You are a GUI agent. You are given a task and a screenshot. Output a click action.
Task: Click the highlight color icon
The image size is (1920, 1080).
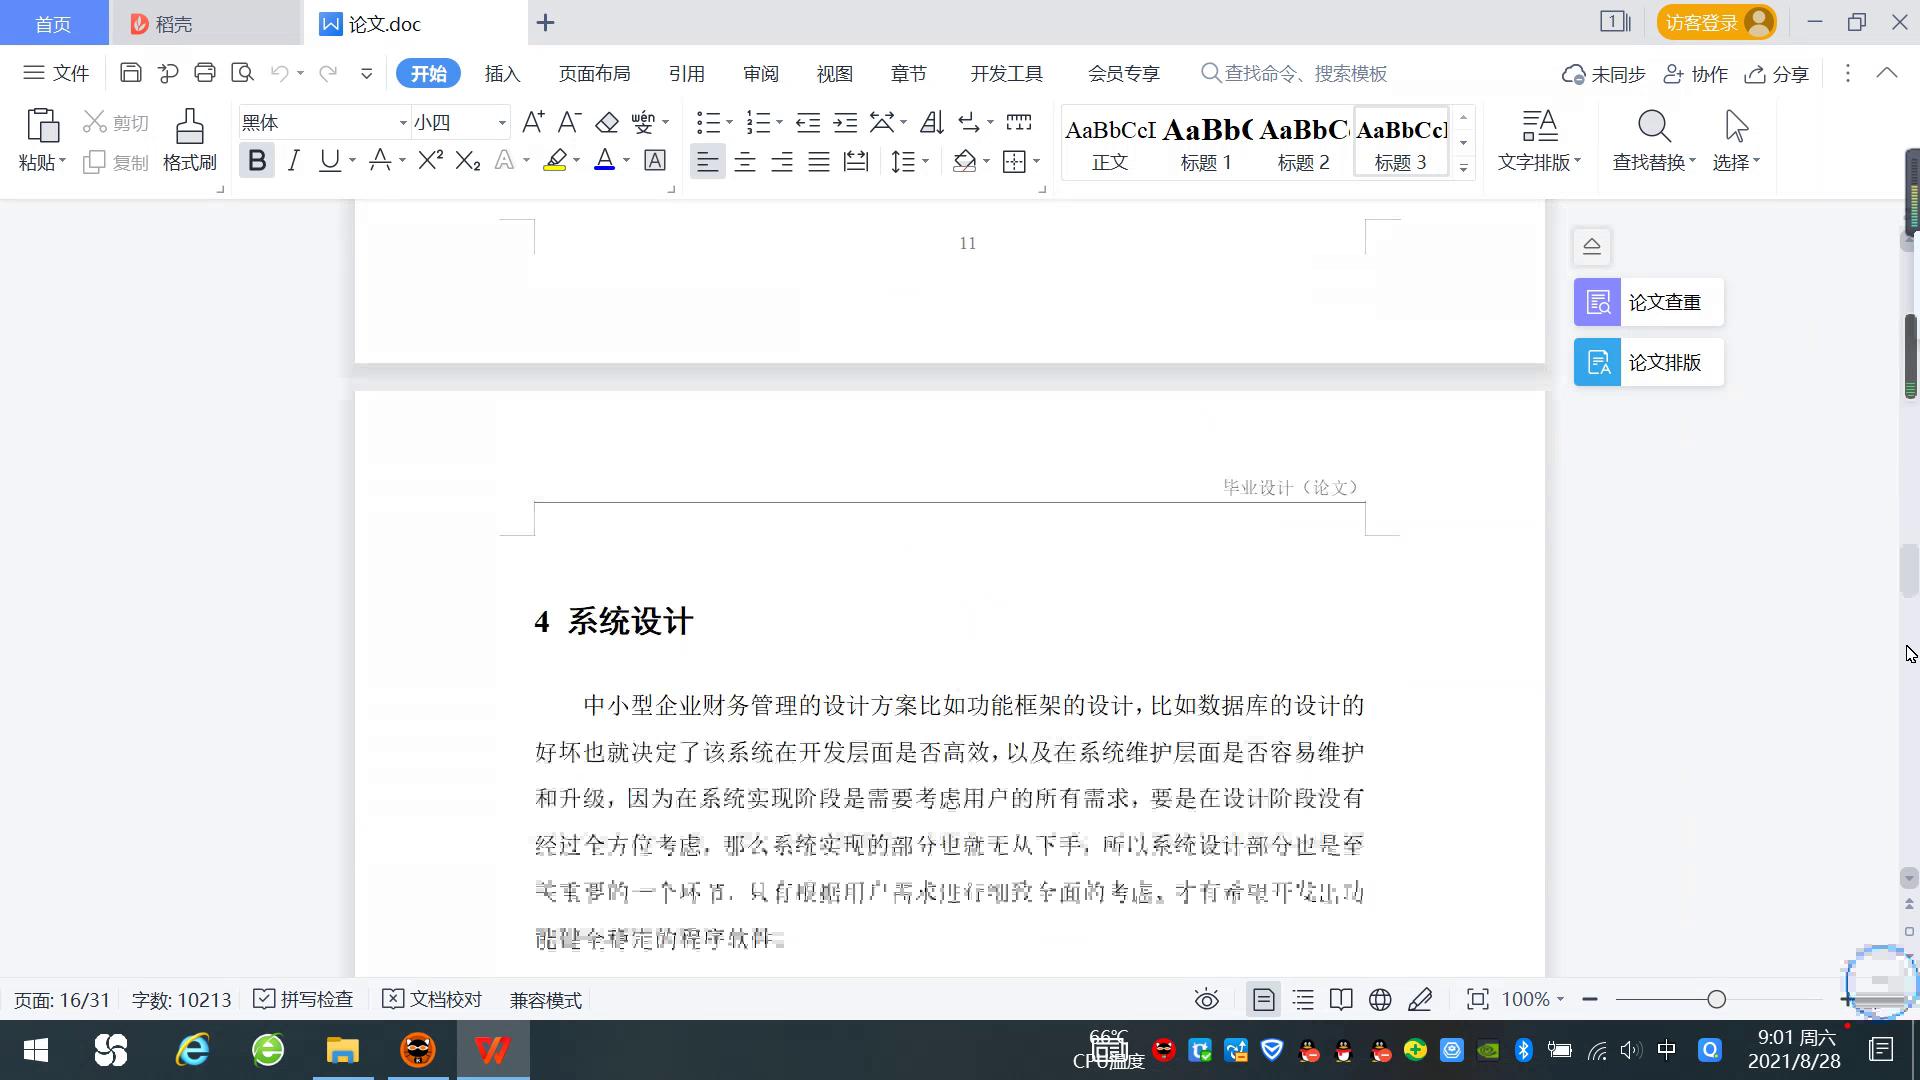[556, 160]
